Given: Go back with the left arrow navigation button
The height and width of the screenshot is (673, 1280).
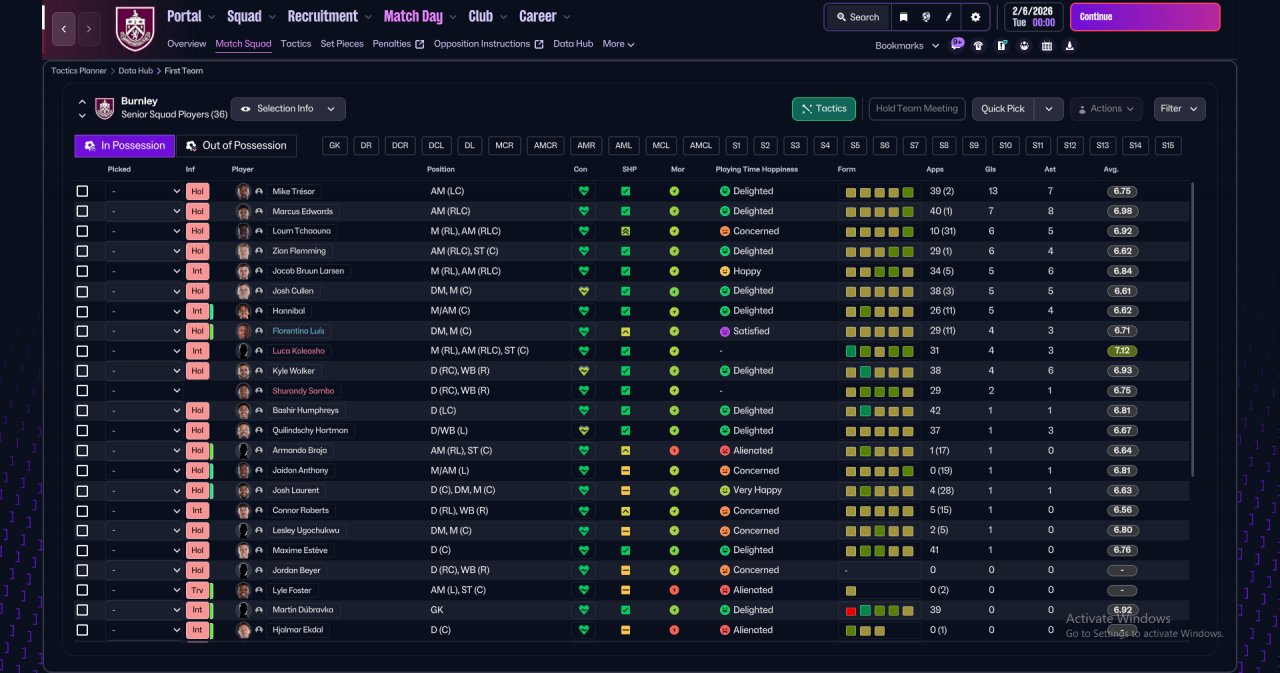Looking at the screenshot, I should [x=64, y=29].
